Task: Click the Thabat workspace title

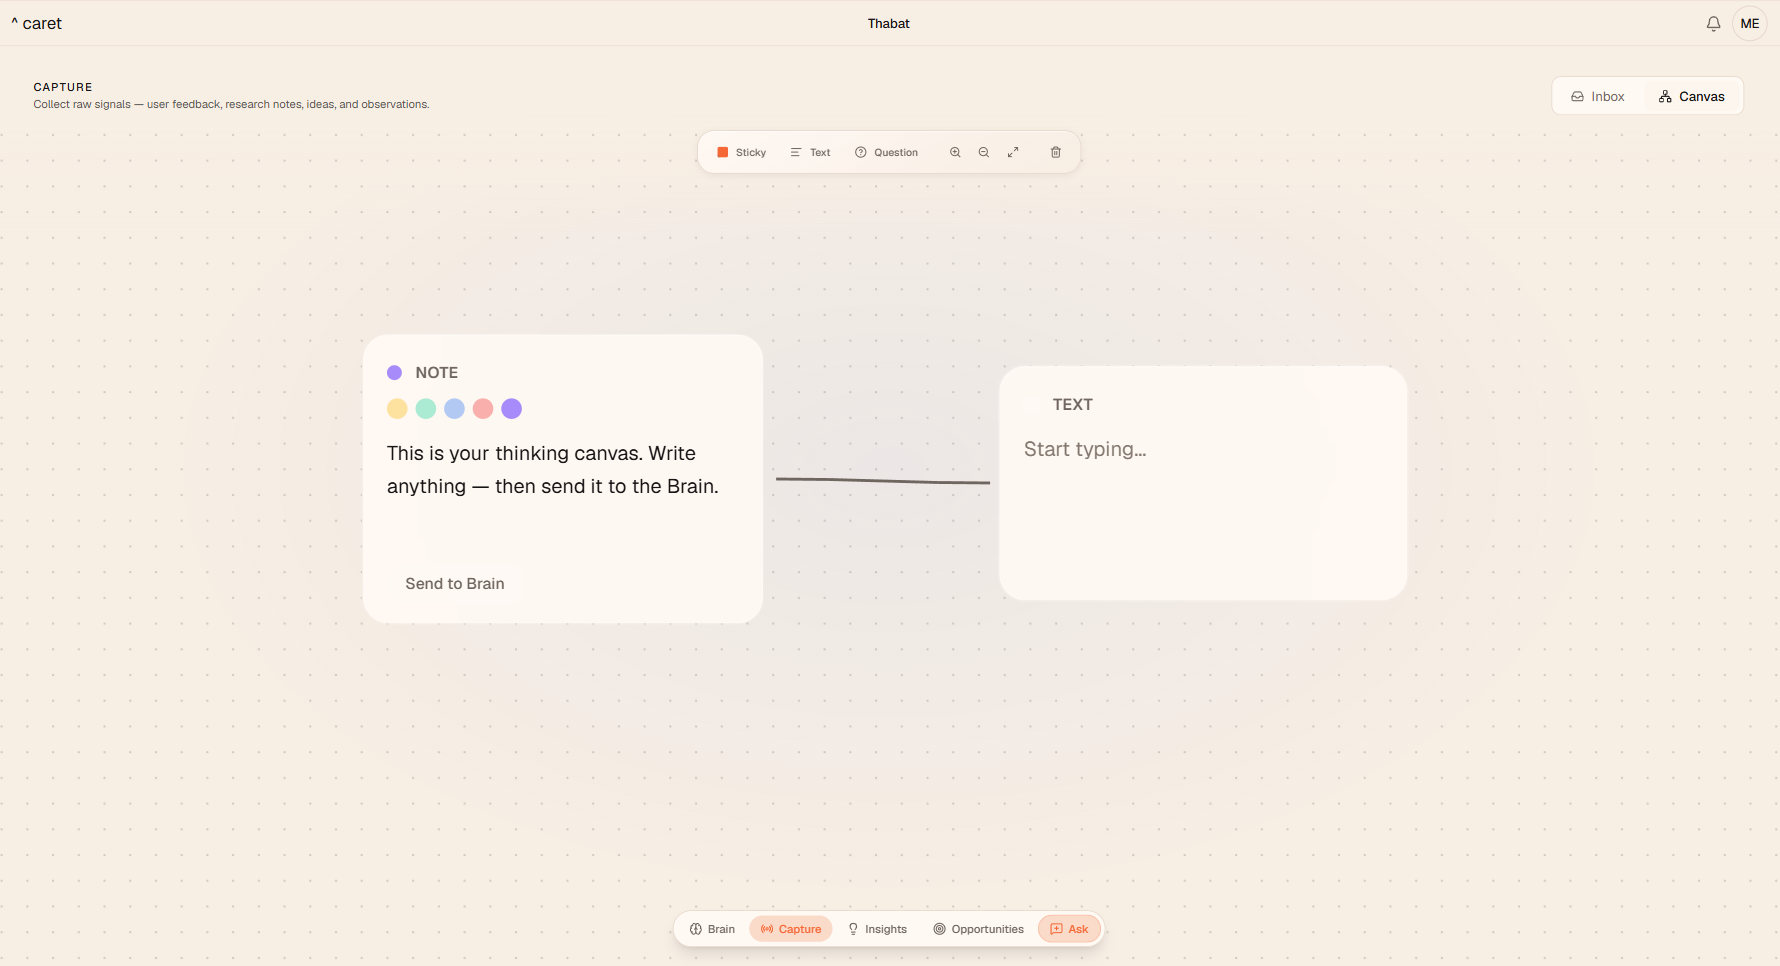Action: (889, 24)
